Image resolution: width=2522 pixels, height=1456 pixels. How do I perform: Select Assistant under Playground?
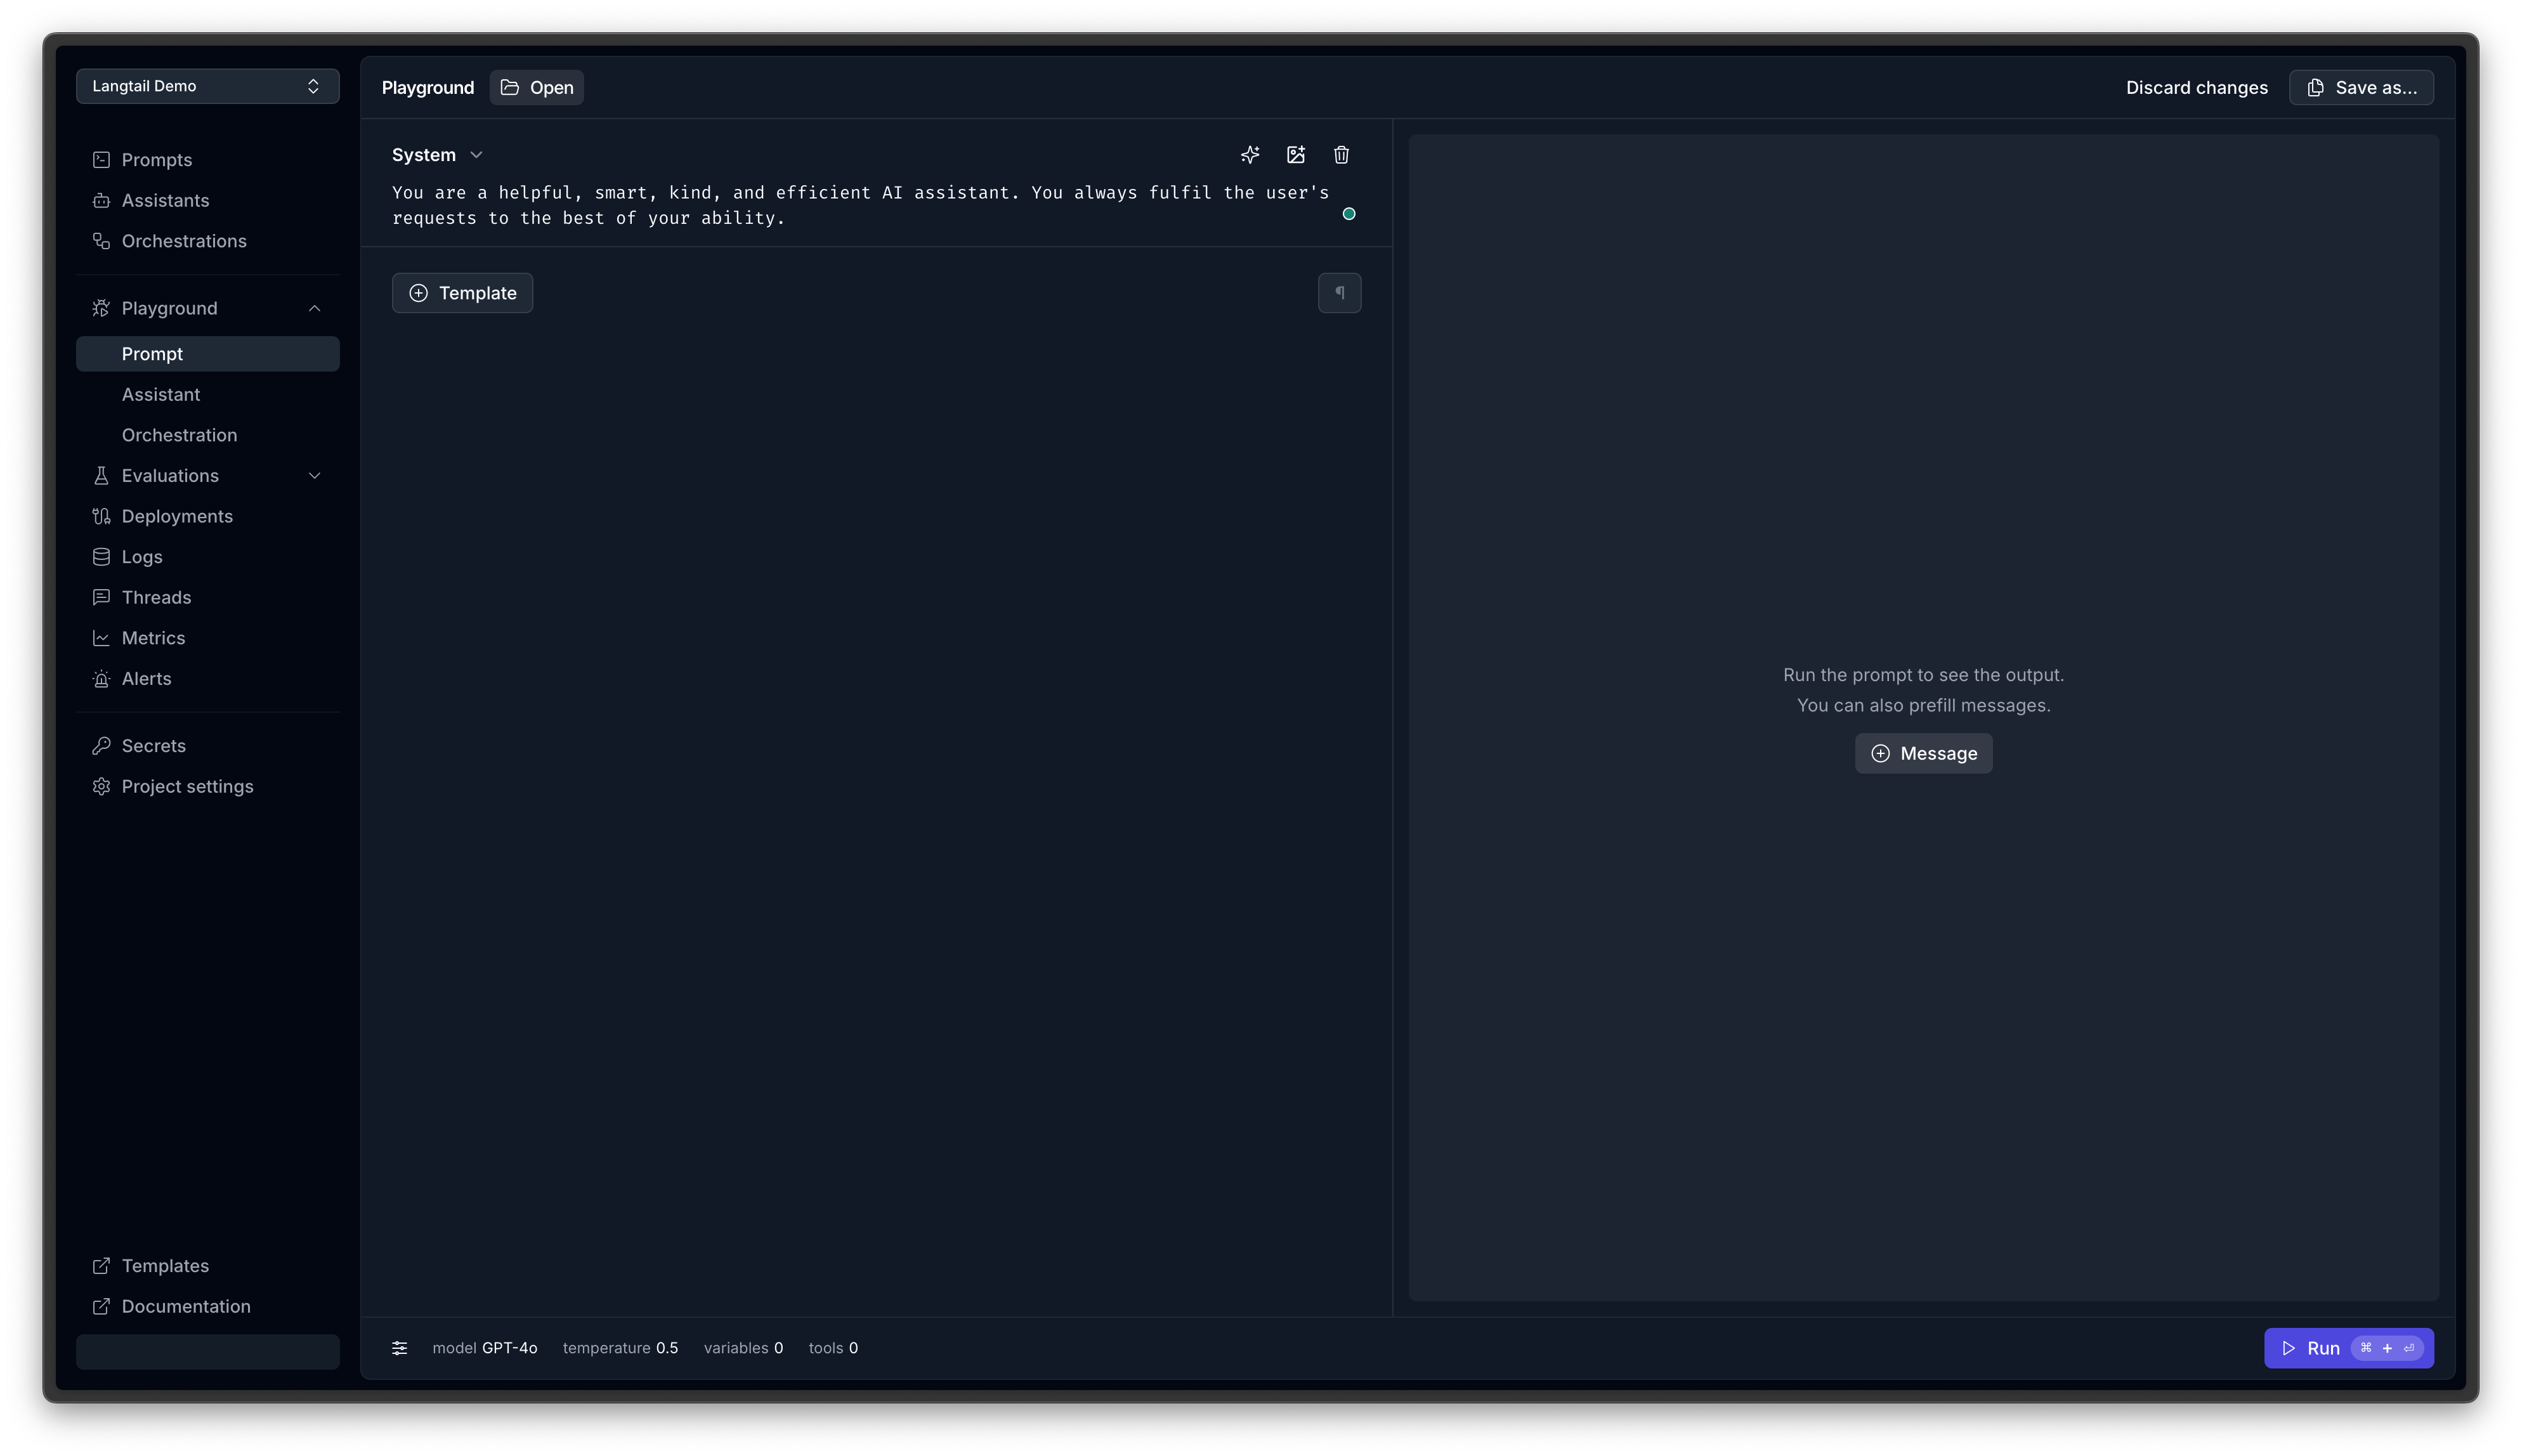click(161, 395)
